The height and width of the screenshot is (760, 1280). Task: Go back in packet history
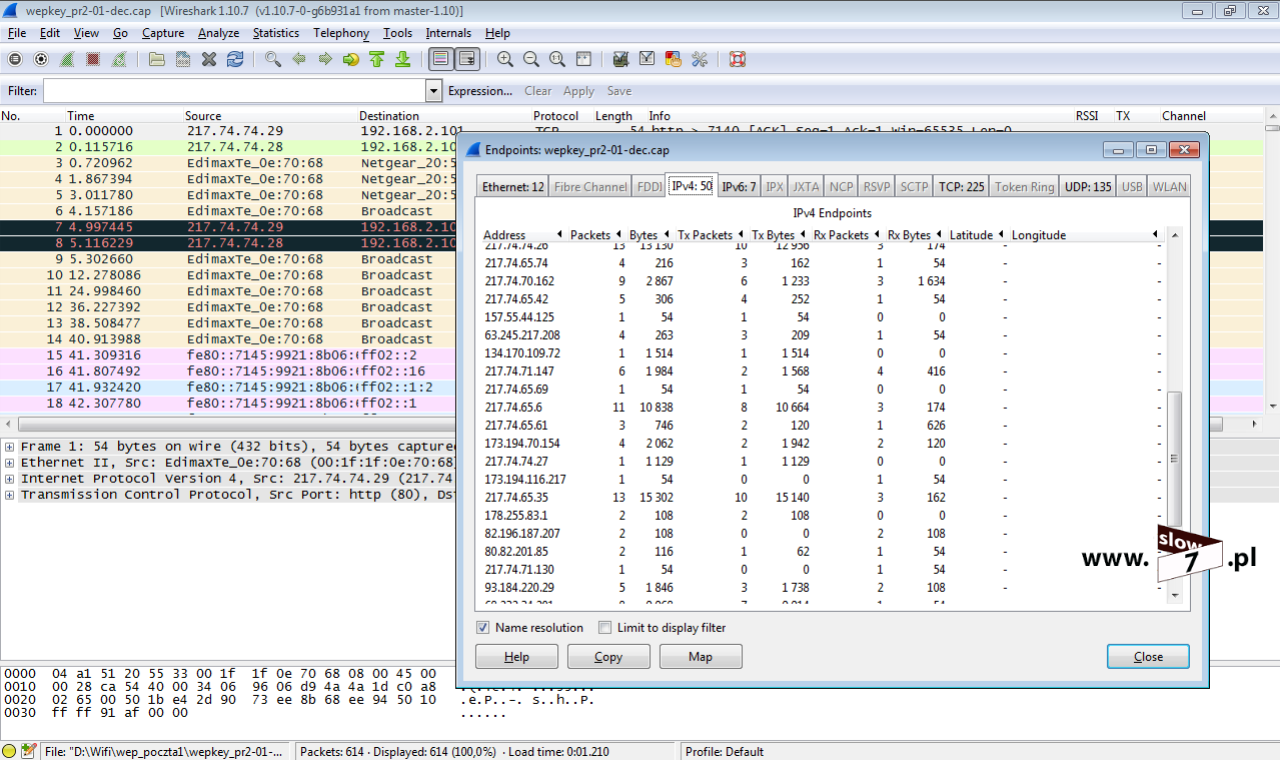pyautogui.click(x=299, y=59)
